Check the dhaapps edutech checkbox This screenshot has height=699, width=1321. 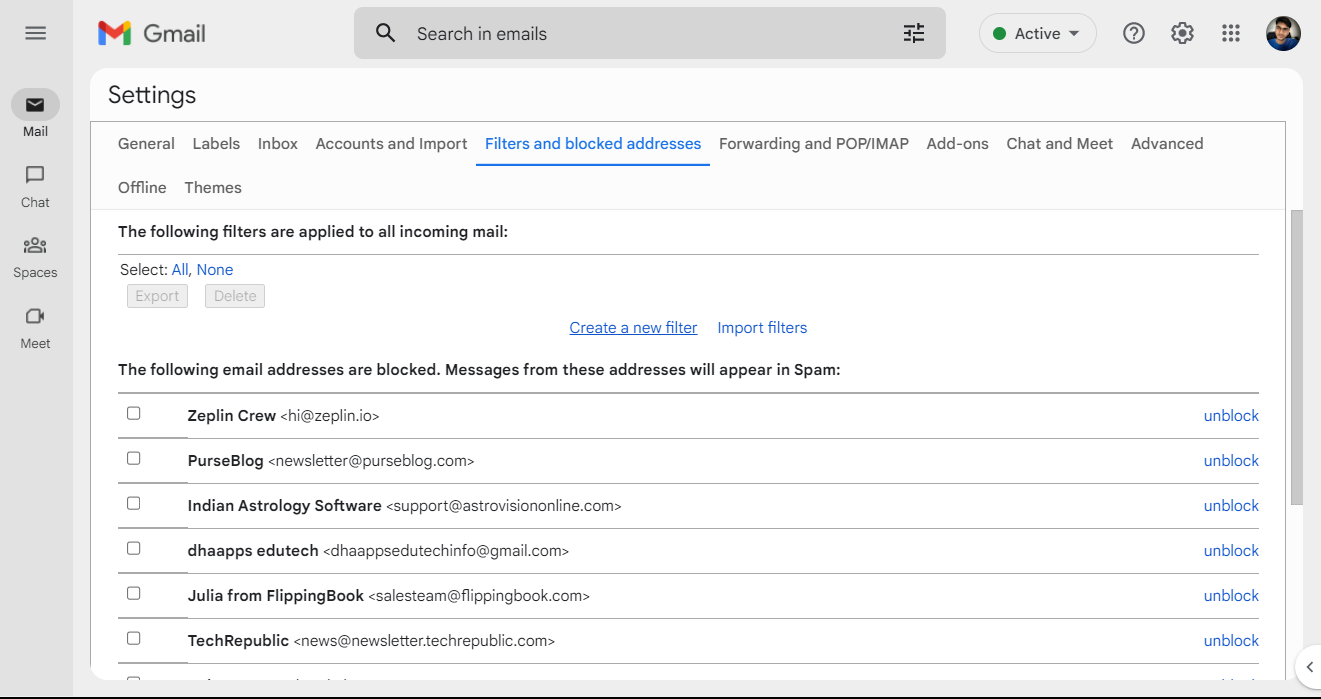(x=134, y=548)
